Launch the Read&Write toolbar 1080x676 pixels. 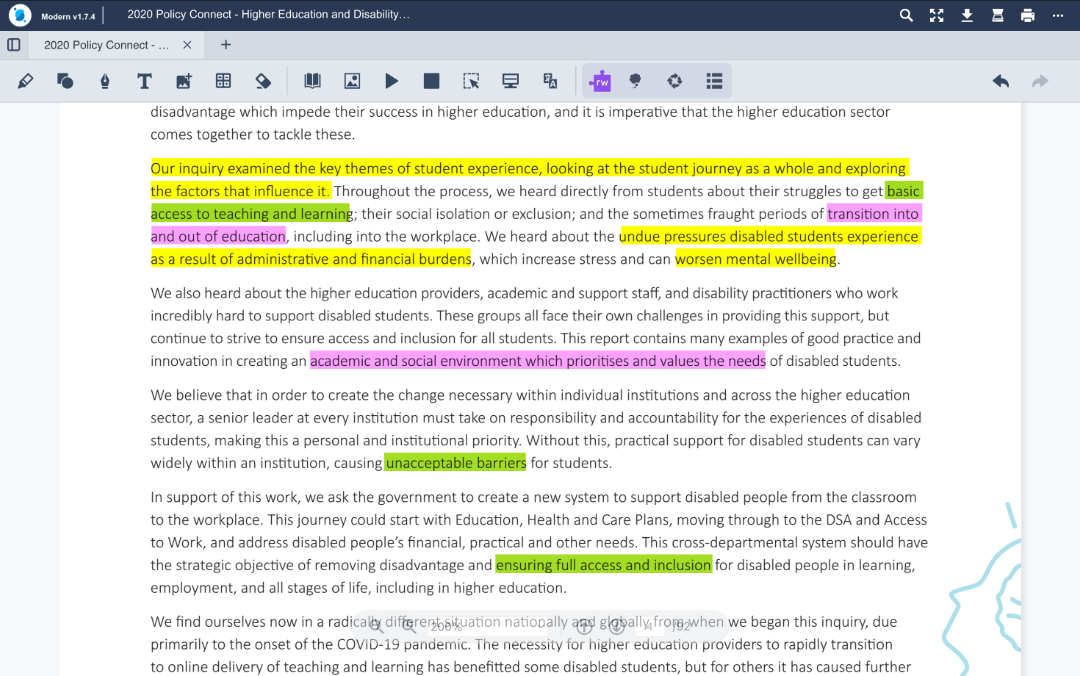click(601, 81)
